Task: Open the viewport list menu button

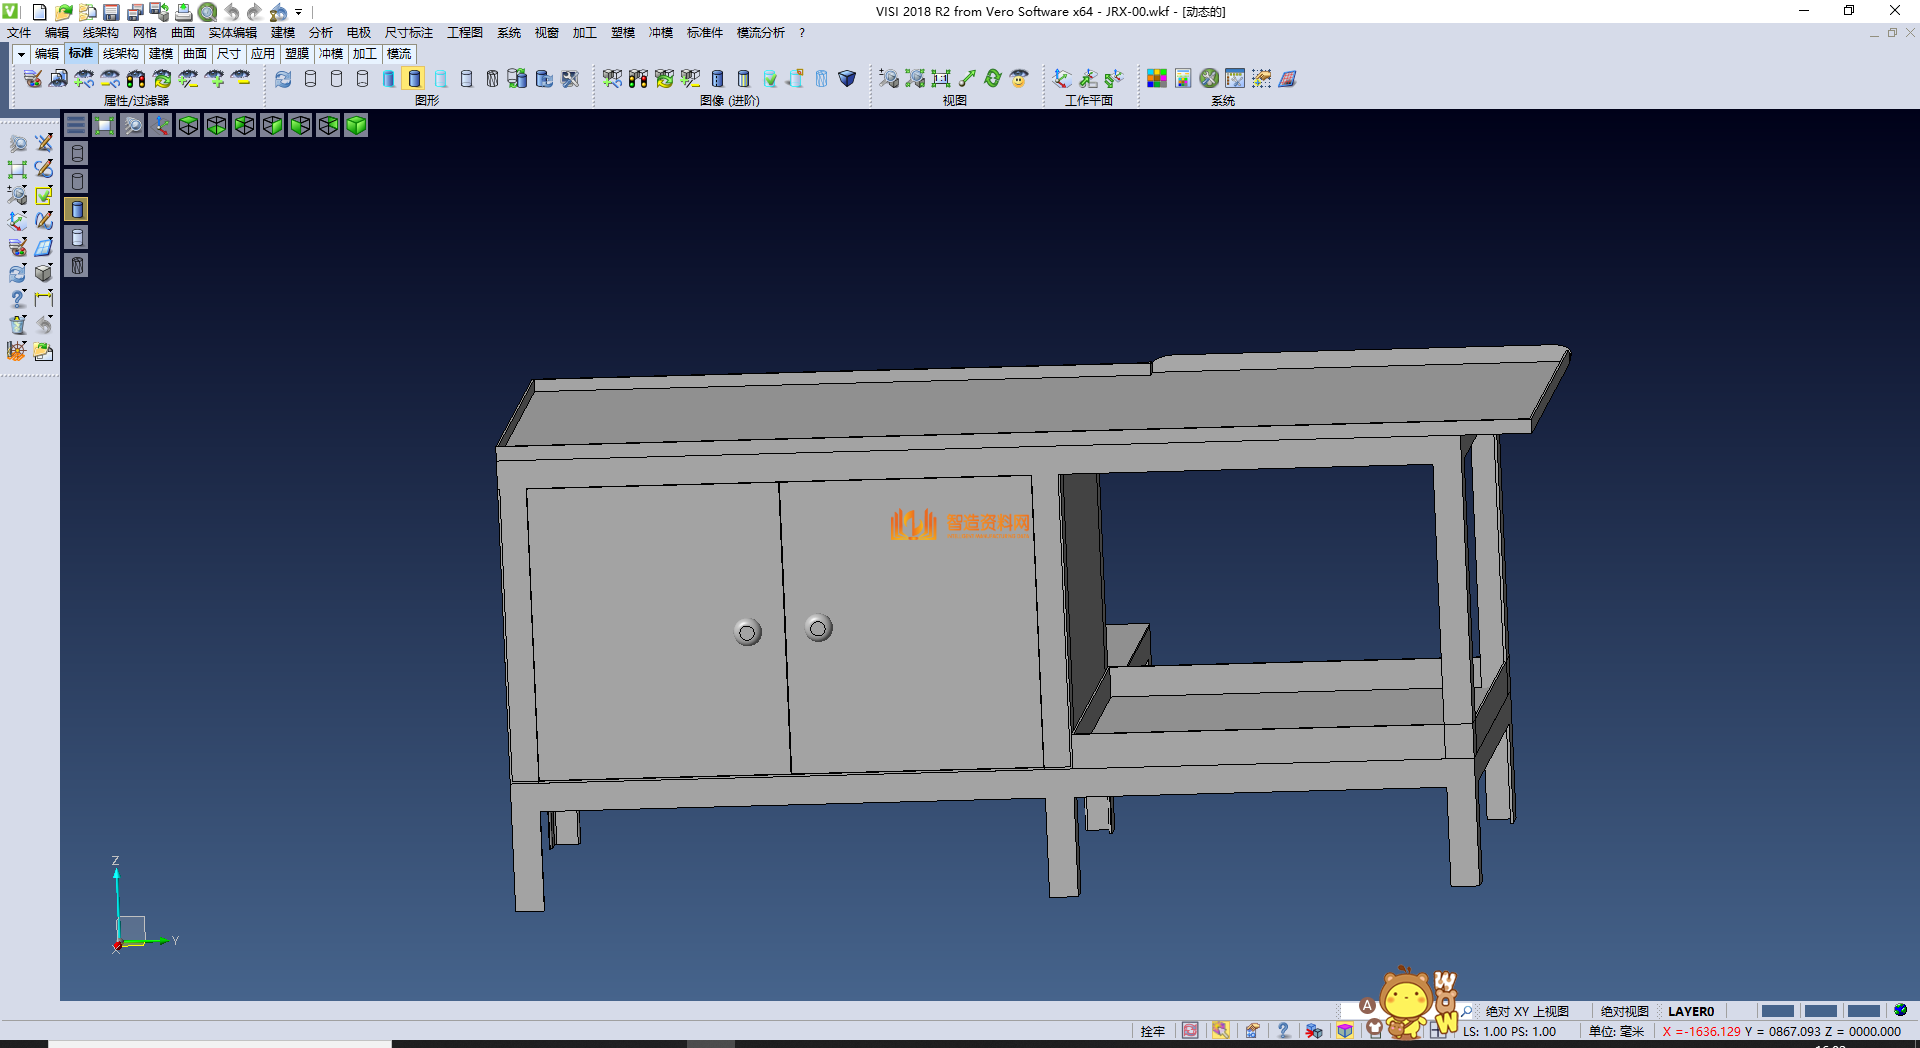Action: (76, 125)
